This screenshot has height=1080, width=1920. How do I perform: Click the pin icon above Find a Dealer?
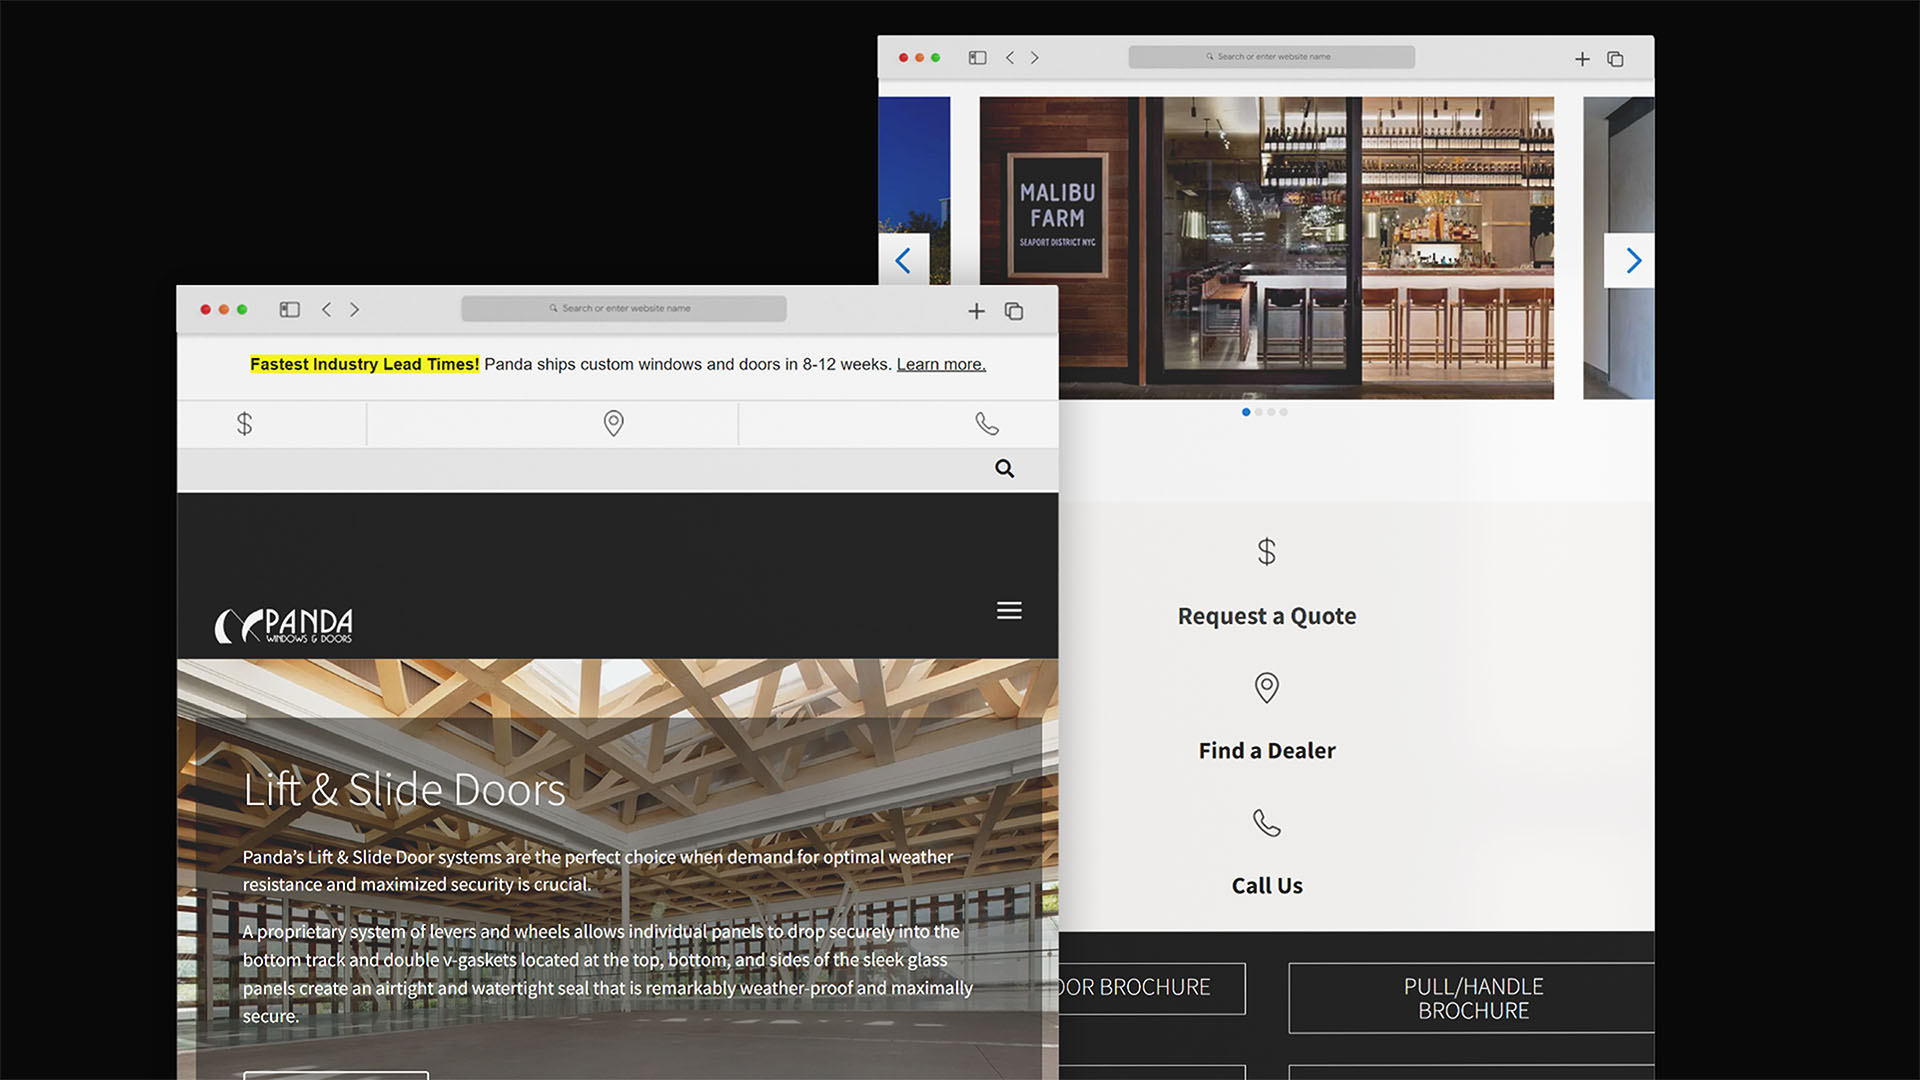(x=1267, y=687)
